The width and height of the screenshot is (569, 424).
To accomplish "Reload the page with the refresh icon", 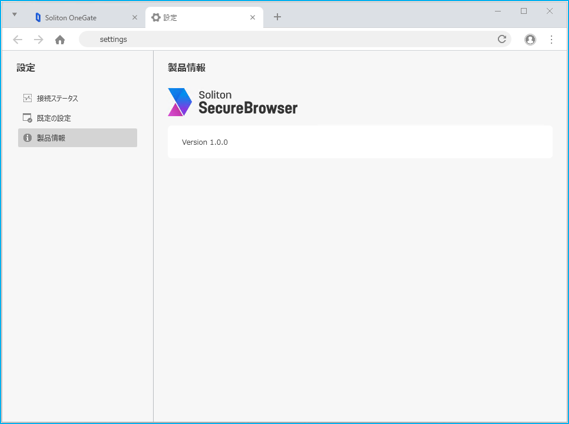I will pos(502,39).
